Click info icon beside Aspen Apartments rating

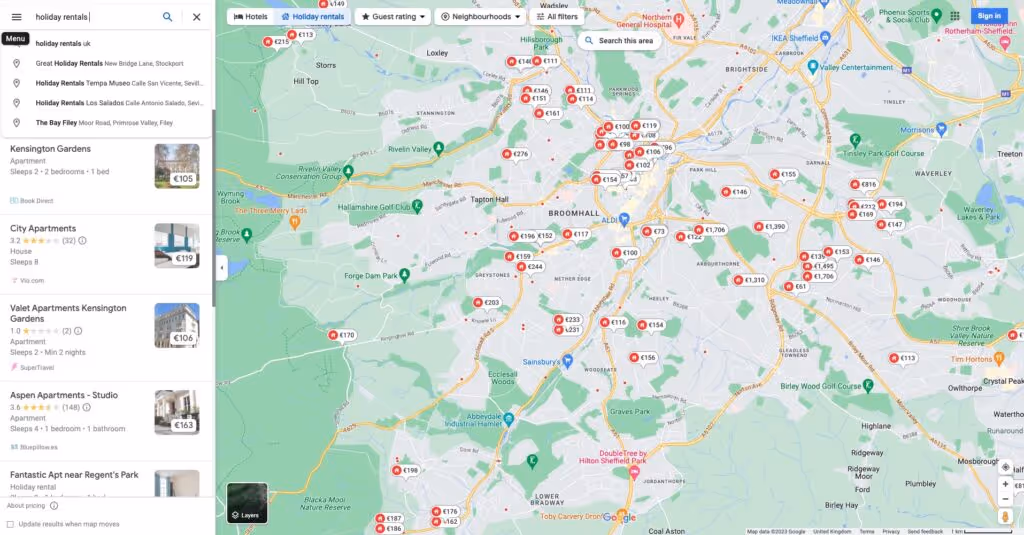[x=86, y=408]
